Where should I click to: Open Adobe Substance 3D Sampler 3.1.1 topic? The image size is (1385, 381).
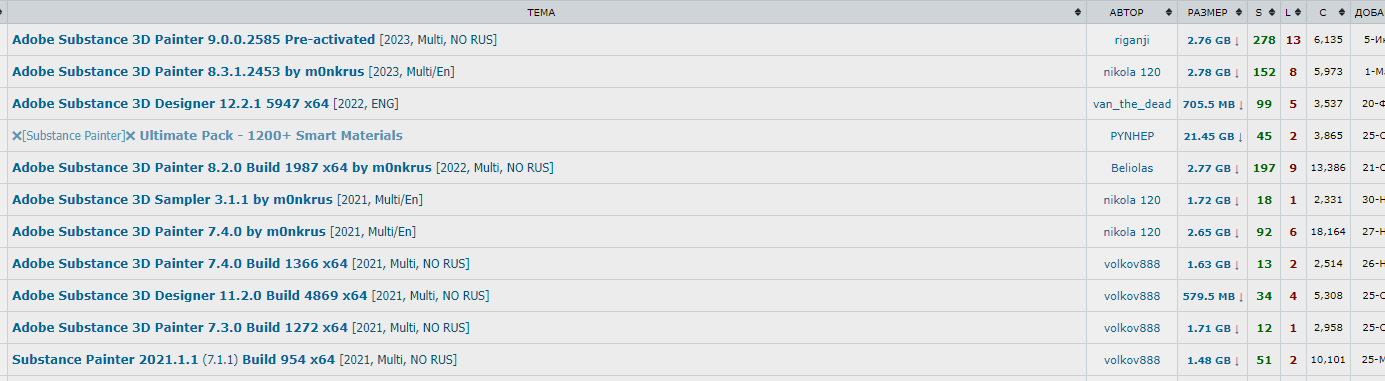coord(172,200)
